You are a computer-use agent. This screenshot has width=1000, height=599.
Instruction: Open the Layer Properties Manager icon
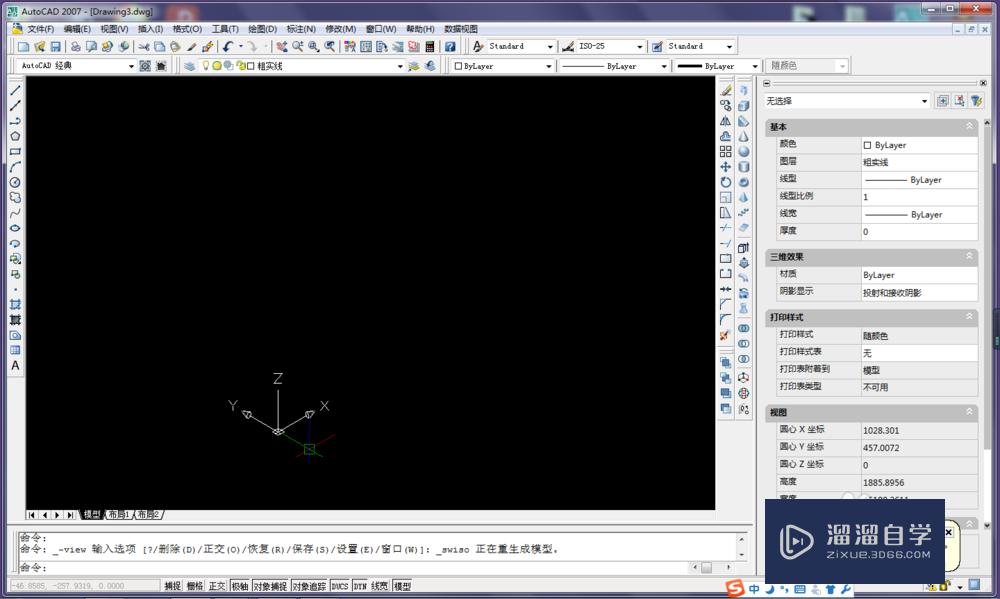(189, 65)
